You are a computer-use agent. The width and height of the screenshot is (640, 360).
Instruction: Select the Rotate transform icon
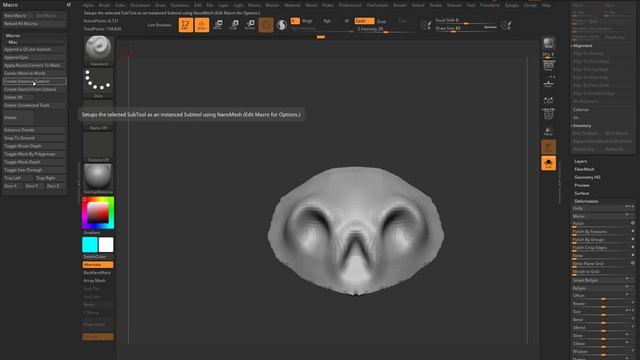pyautogui.click(x=250, y=25)
